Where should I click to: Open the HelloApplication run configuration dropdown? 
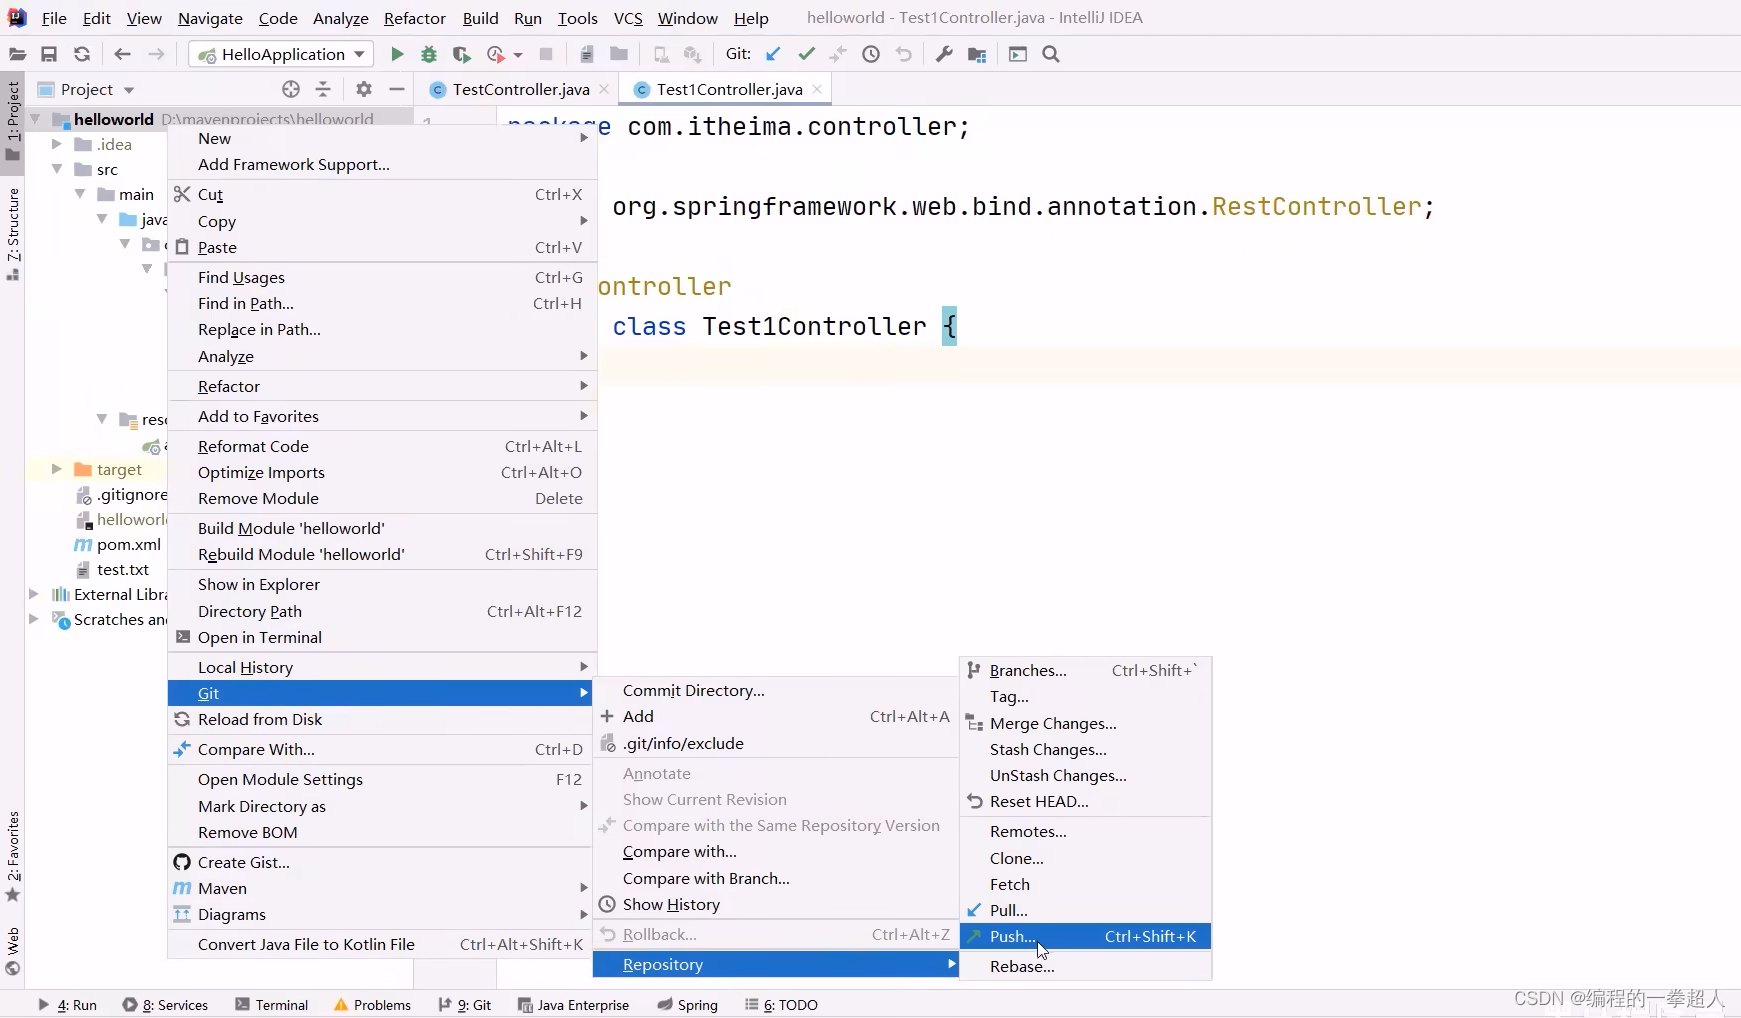point(281,54)
